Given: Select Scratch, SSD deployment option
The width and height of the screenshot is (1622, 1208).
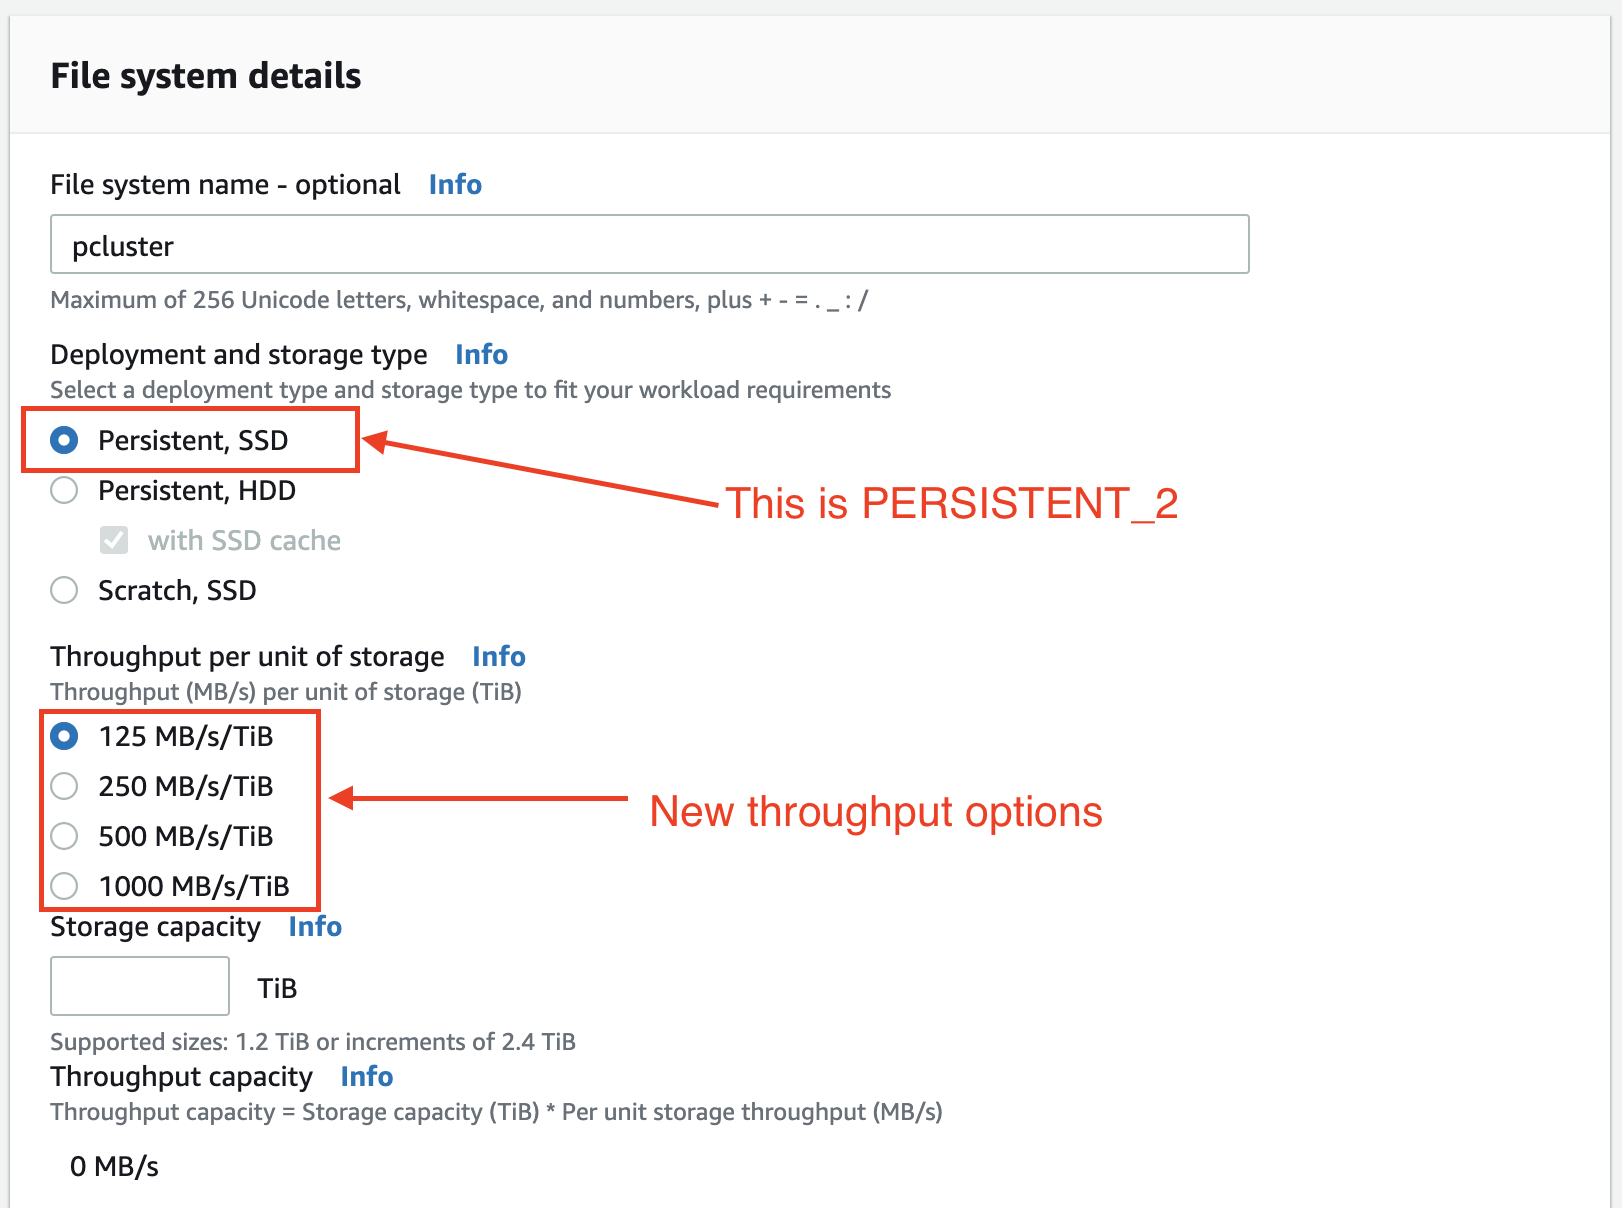Looking at the screenshot, I should [65, 590].
